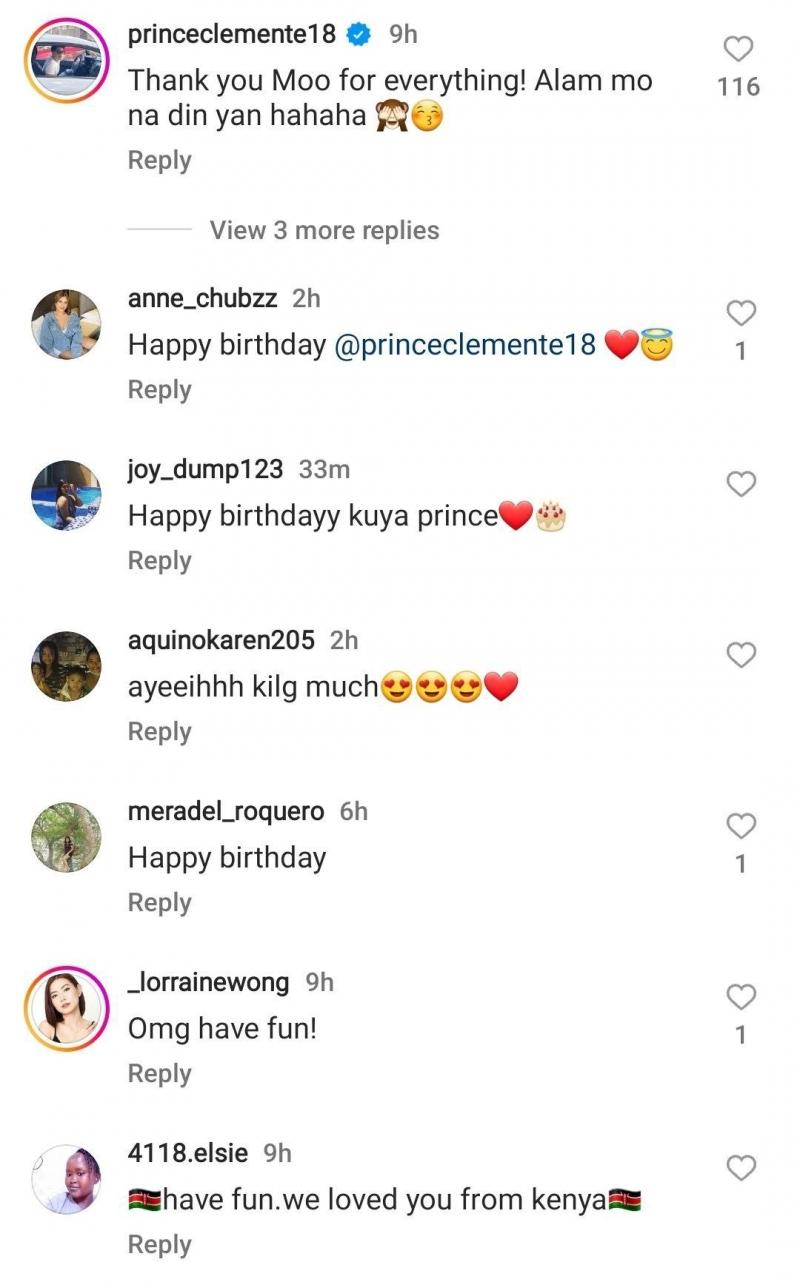Open the anne_chubzz username profile

(205, 298)
